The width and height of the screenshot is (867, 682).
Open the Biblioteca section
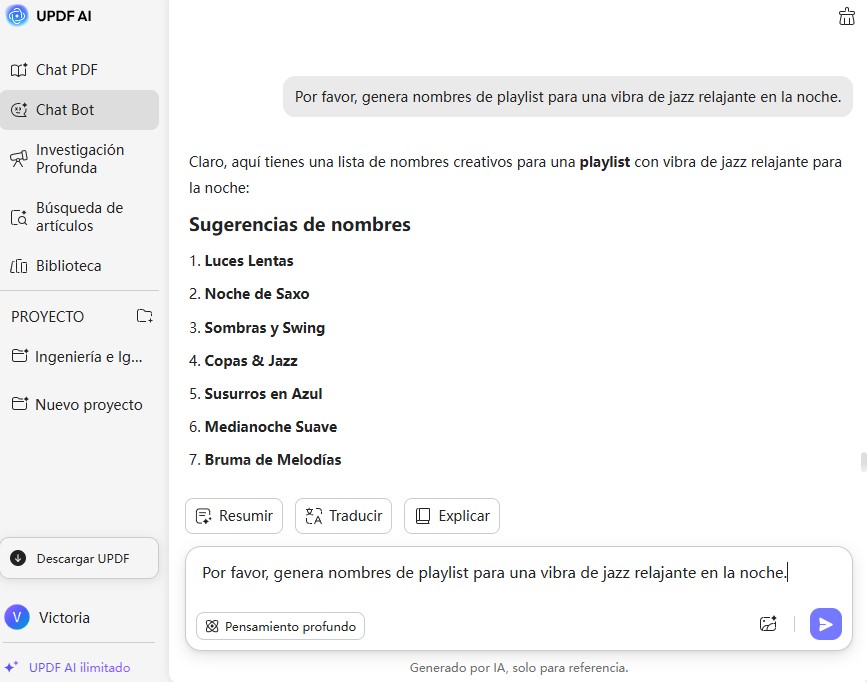pos(68,266)
